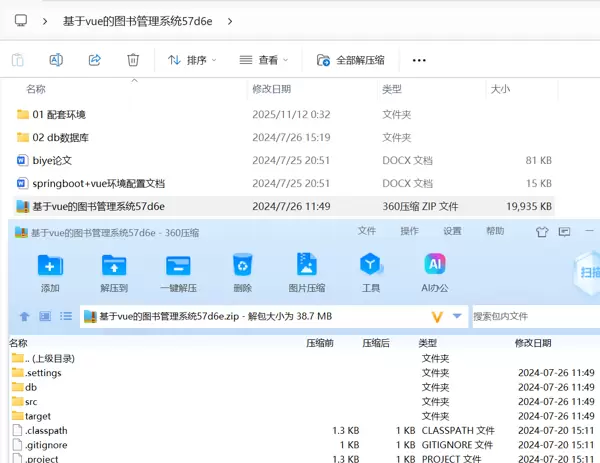Open the 设置 menu in 360压缩

[x=452, y=231]
